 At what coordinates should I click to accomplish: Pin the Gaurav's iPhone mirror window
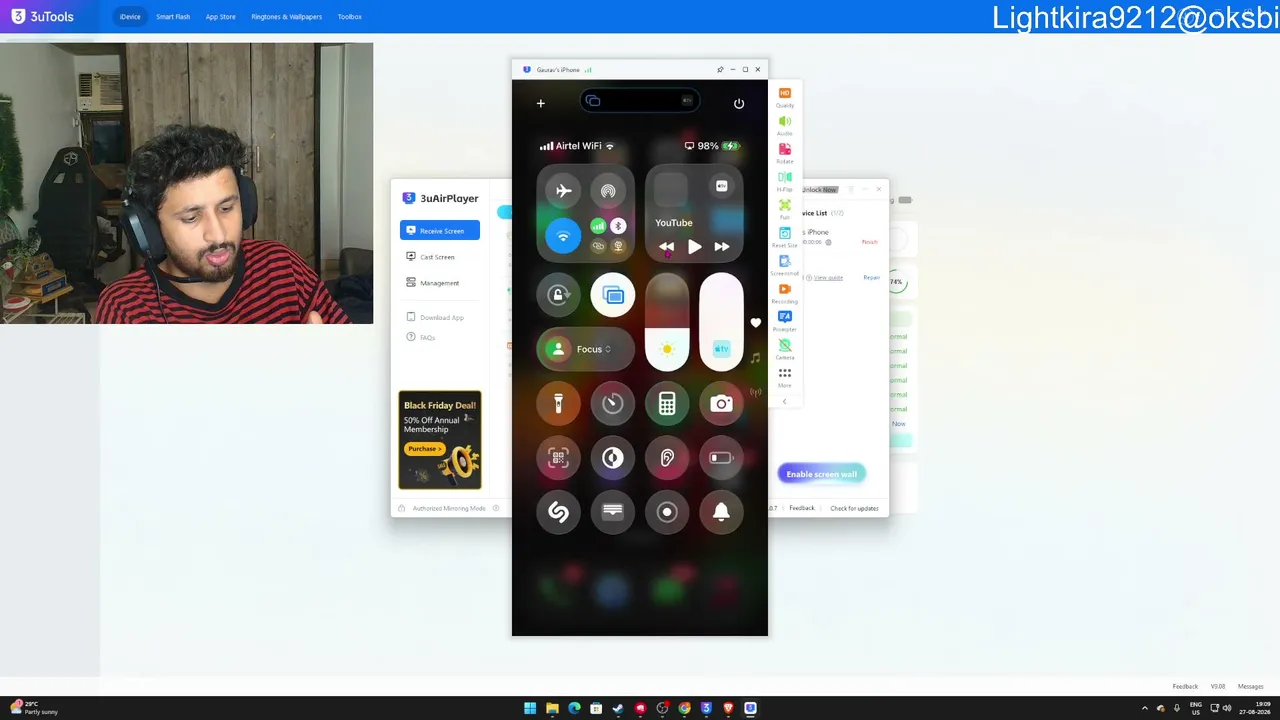tap(720, 70)
